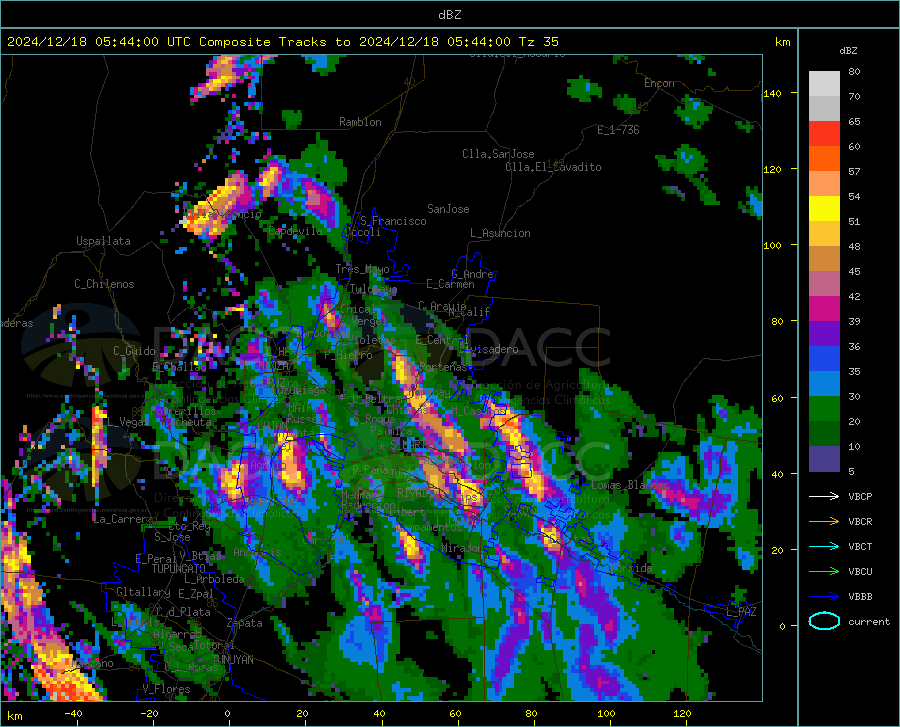Screen dimensions: 900x727
Task: Click the 'SanJose' map label
Action: 448,209
